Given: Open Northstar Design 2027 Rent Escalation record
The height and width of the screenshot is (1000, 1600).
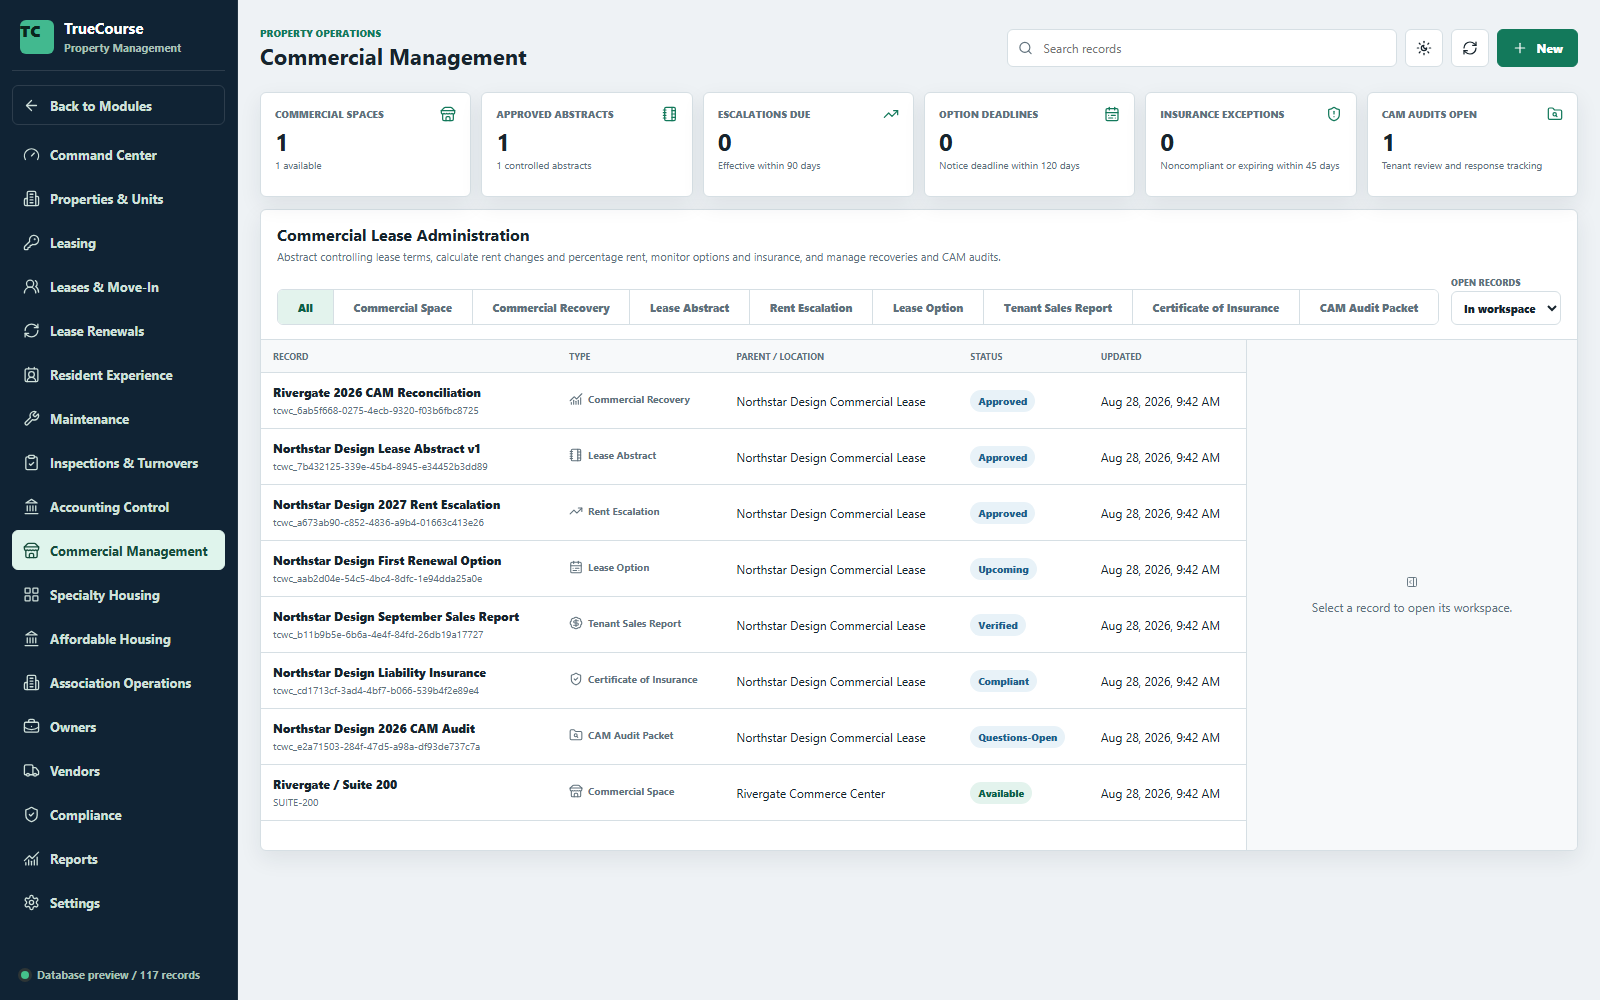Looking at the screenshot, I should pyautogui.click(x=753, y=513).
